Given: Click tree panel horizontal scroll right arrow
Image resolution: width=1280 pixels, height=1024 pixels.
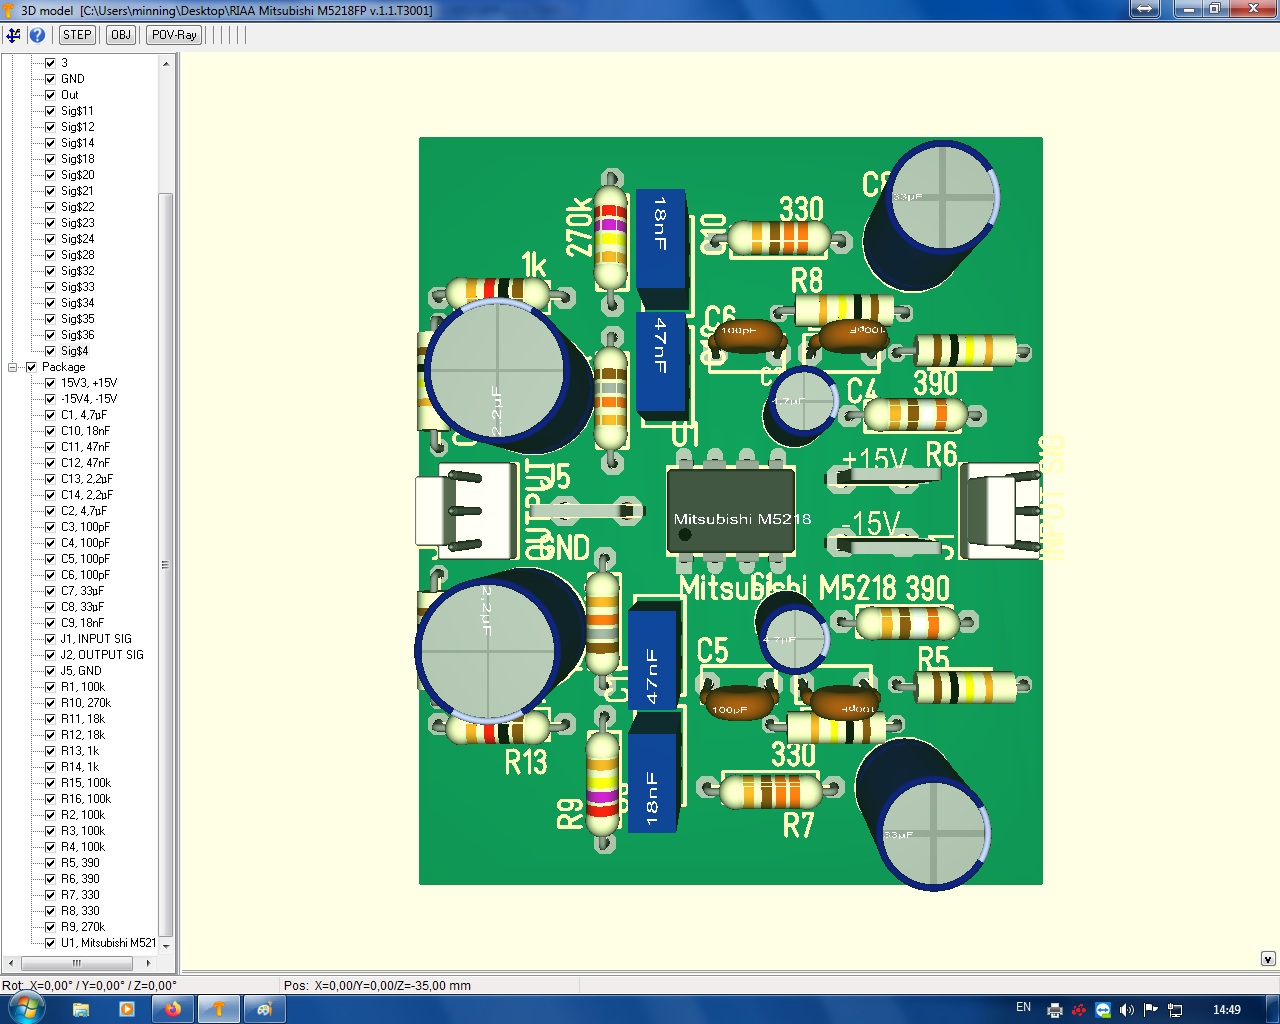Looking at the screenshot, I should point(148,963).
